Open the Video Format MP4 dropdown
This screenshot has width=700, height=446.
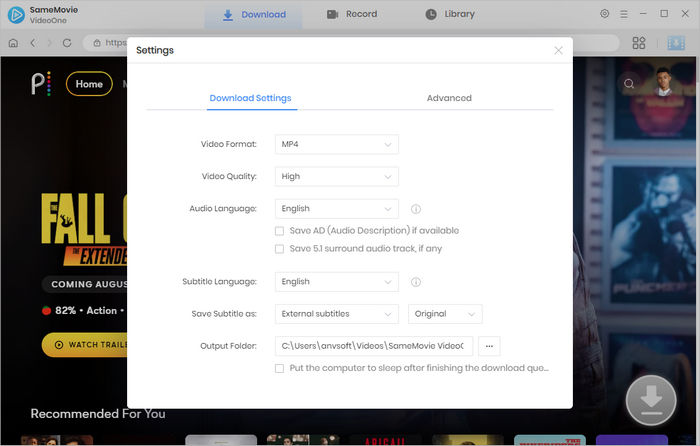click(x=337, y=144)
